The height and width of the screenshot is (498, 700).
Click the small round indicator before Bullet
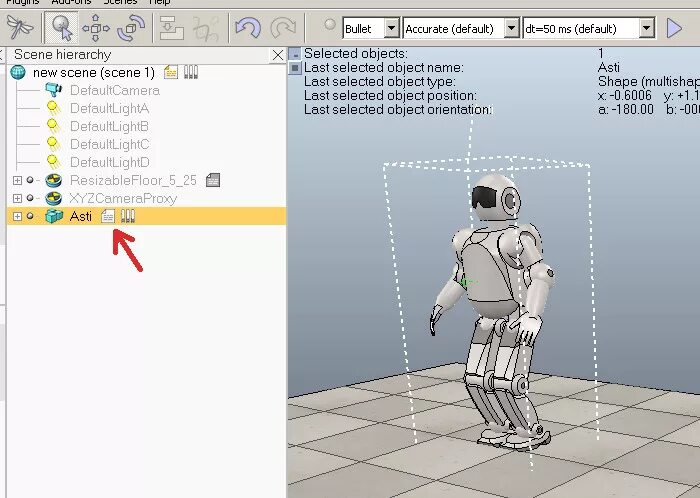[x=330, y=25]
